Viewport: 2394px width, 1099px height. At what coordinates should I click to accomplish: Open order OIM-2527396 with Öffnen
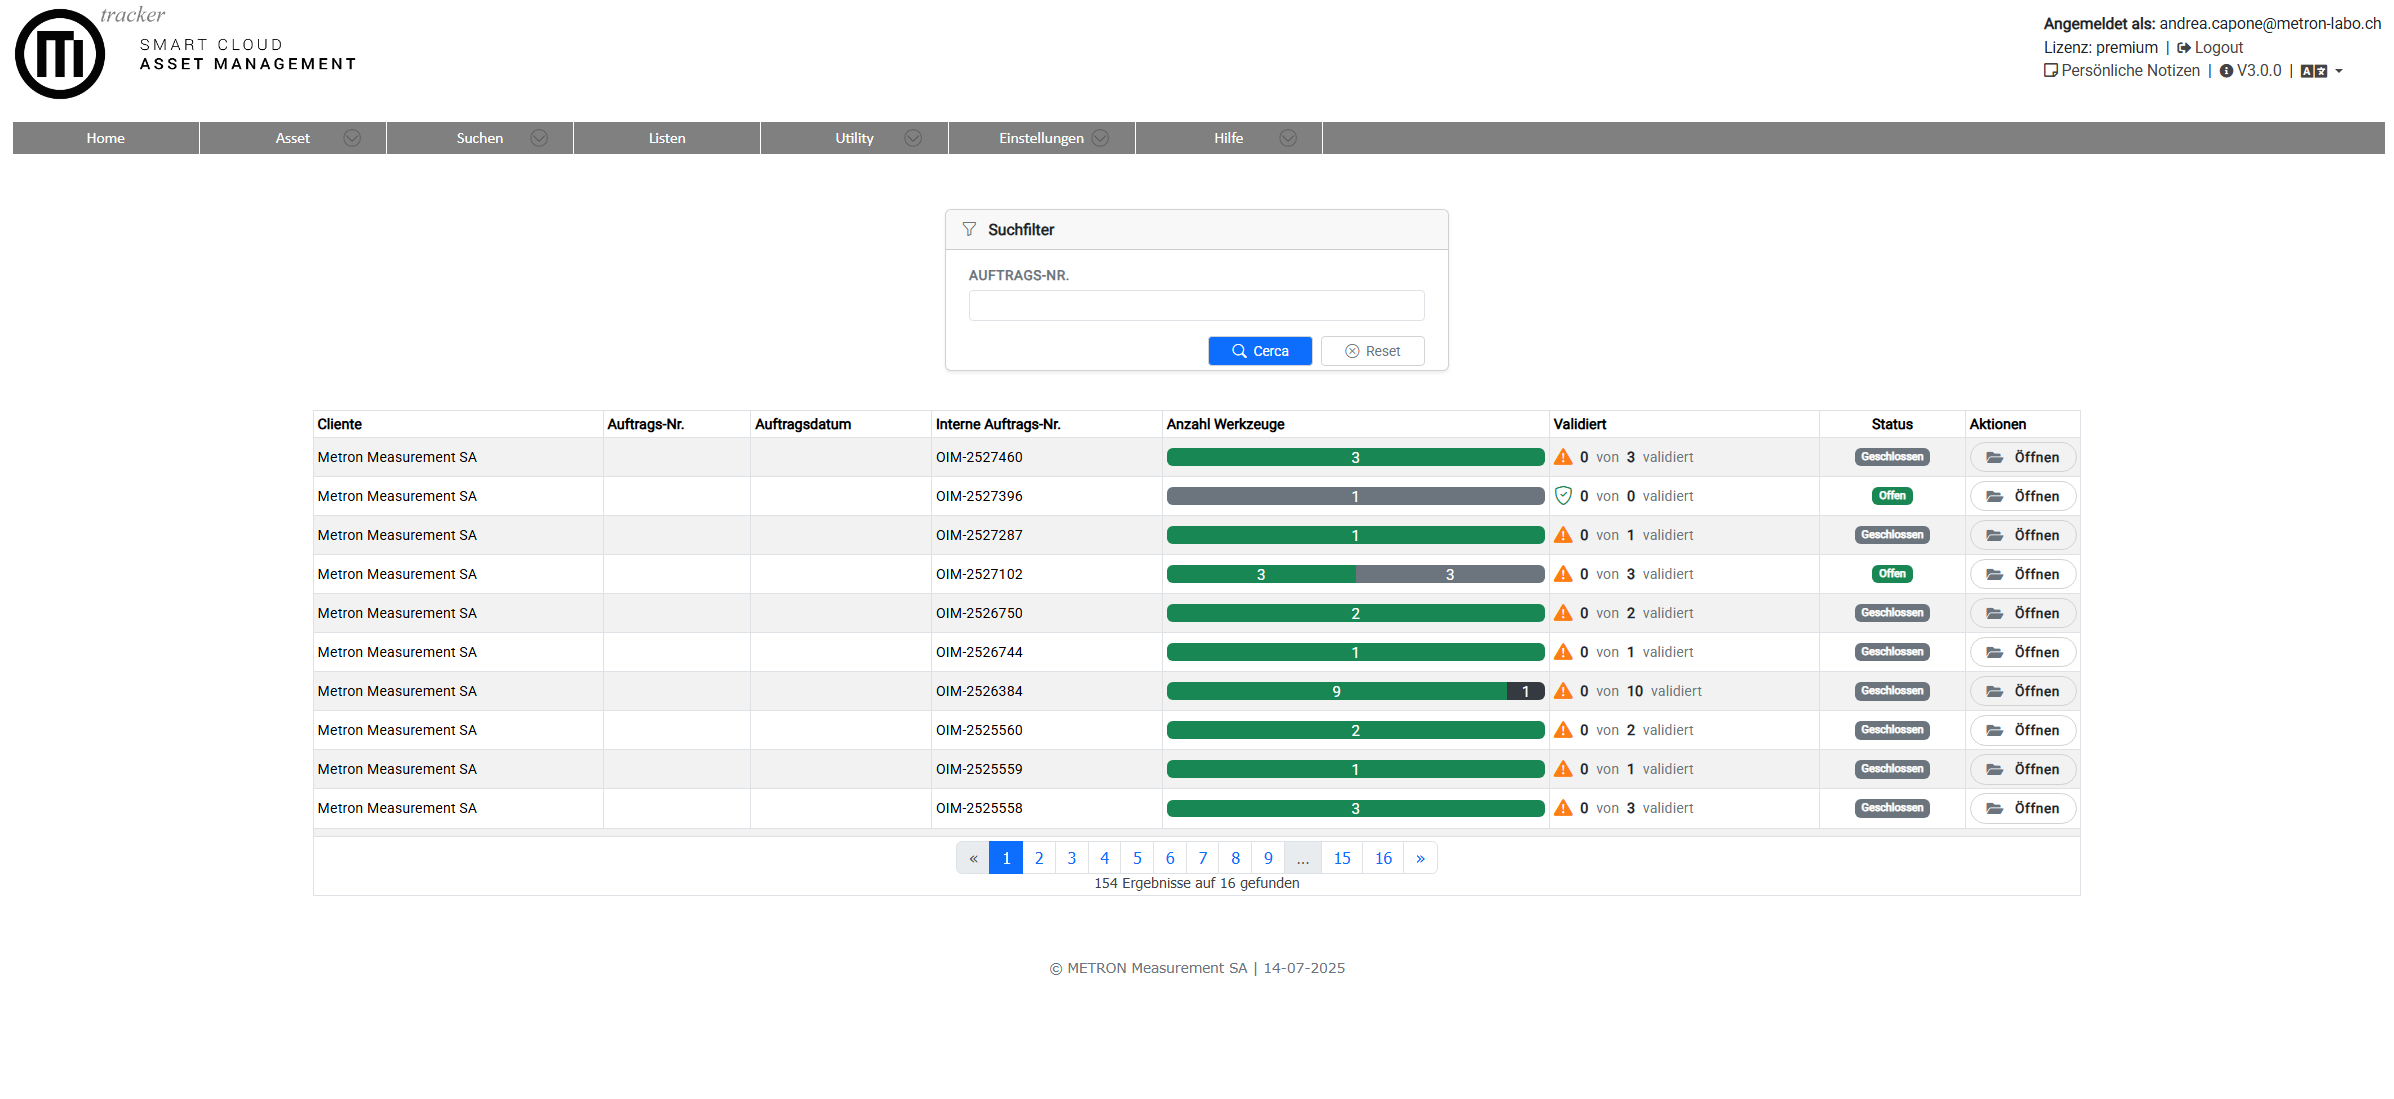click(x=2022, y=496)
